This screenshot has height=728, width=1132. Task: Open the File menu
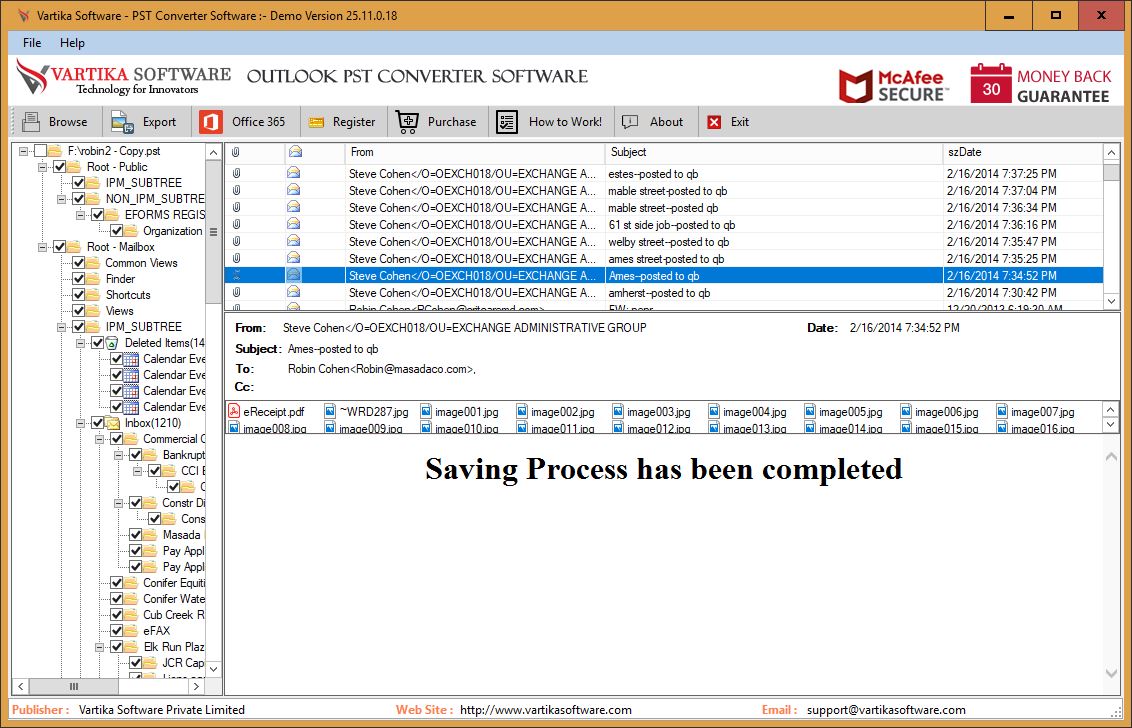32,43
